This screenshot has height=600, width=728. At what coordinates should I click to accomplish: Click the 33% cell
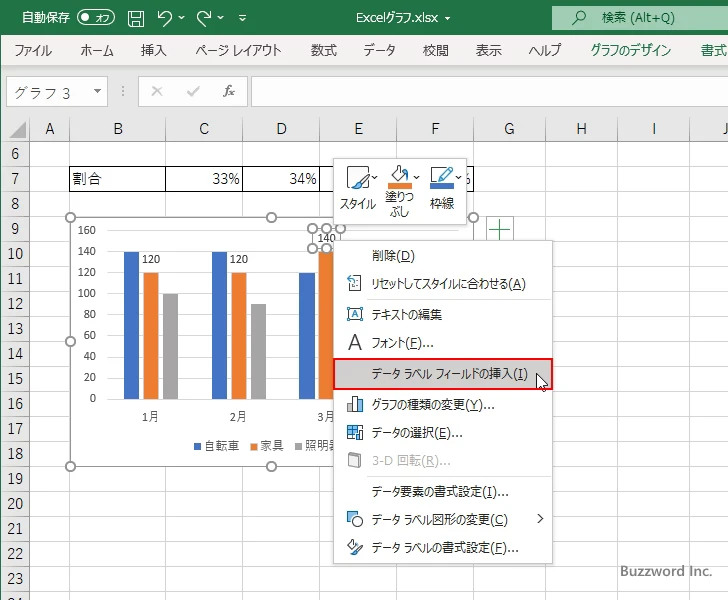tap(204, 179)
